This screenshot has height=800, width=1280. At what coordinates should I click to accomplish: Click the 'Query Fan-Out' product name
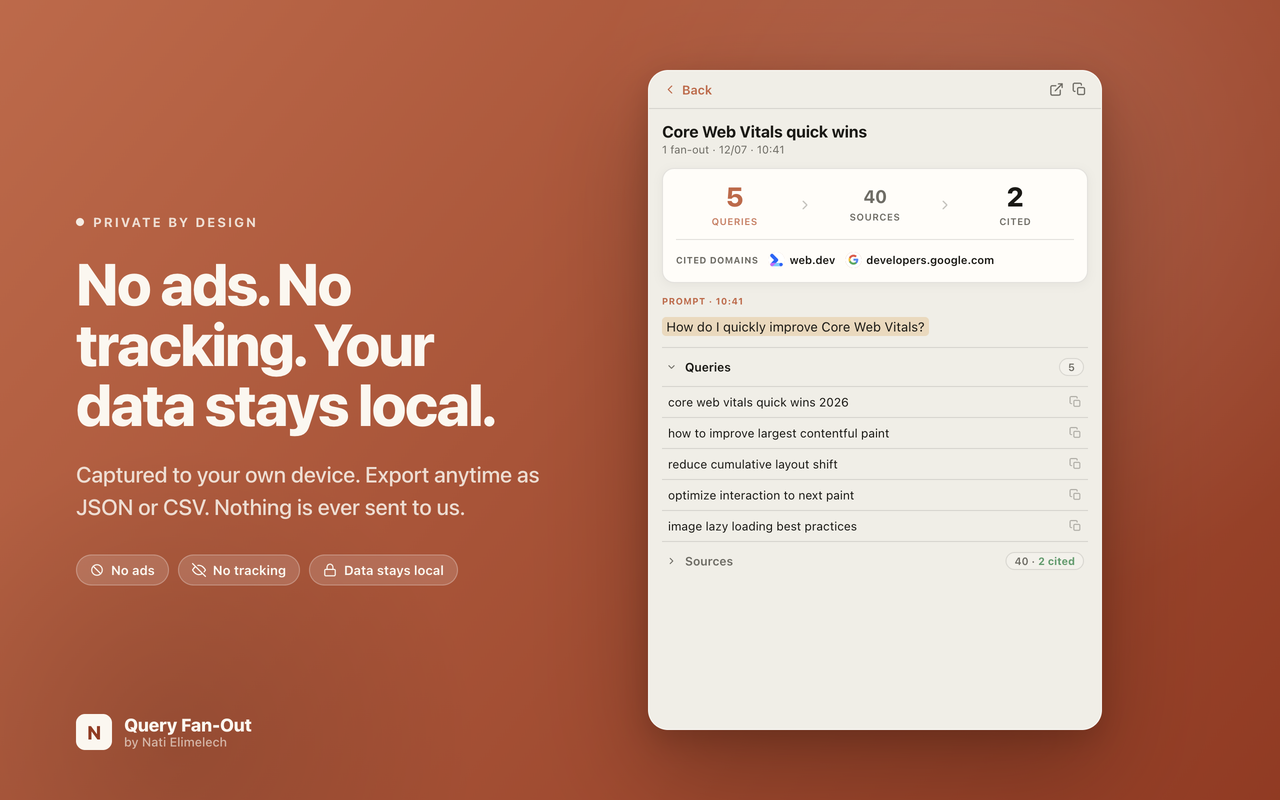pyautogui.click(x=188, y=725)
